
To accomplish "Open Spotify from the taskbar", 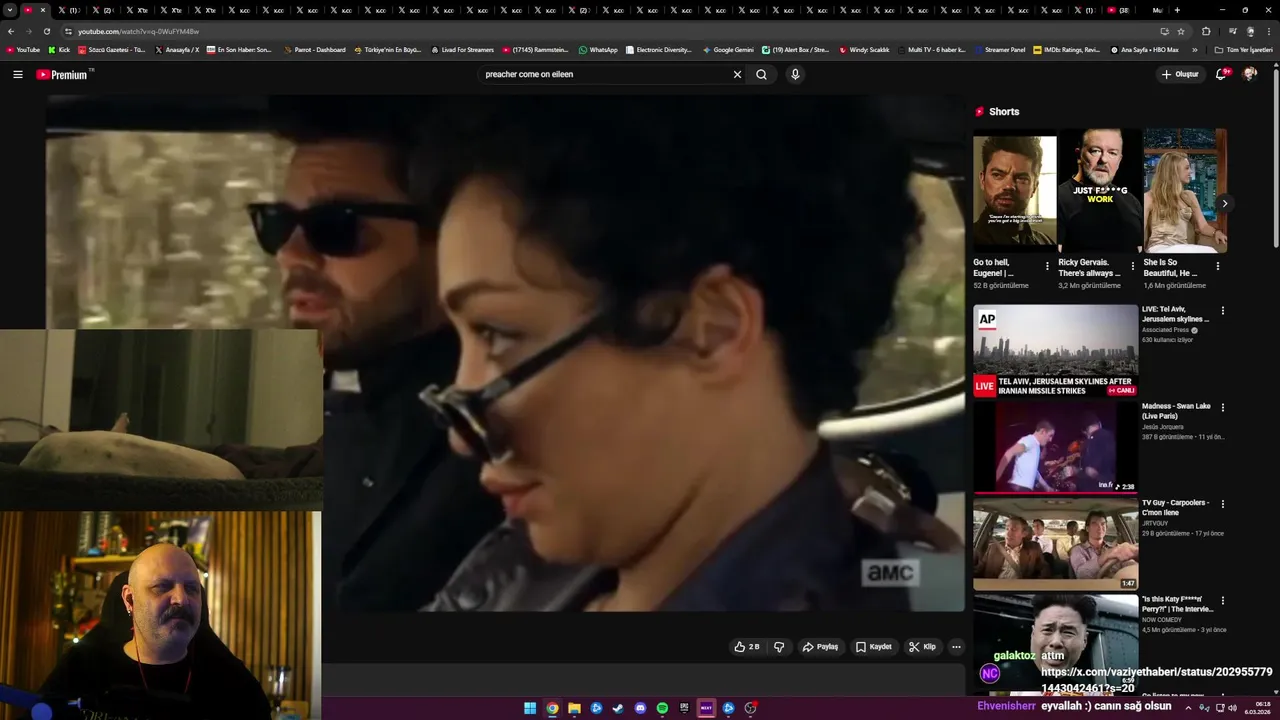I will pos(662,708).
